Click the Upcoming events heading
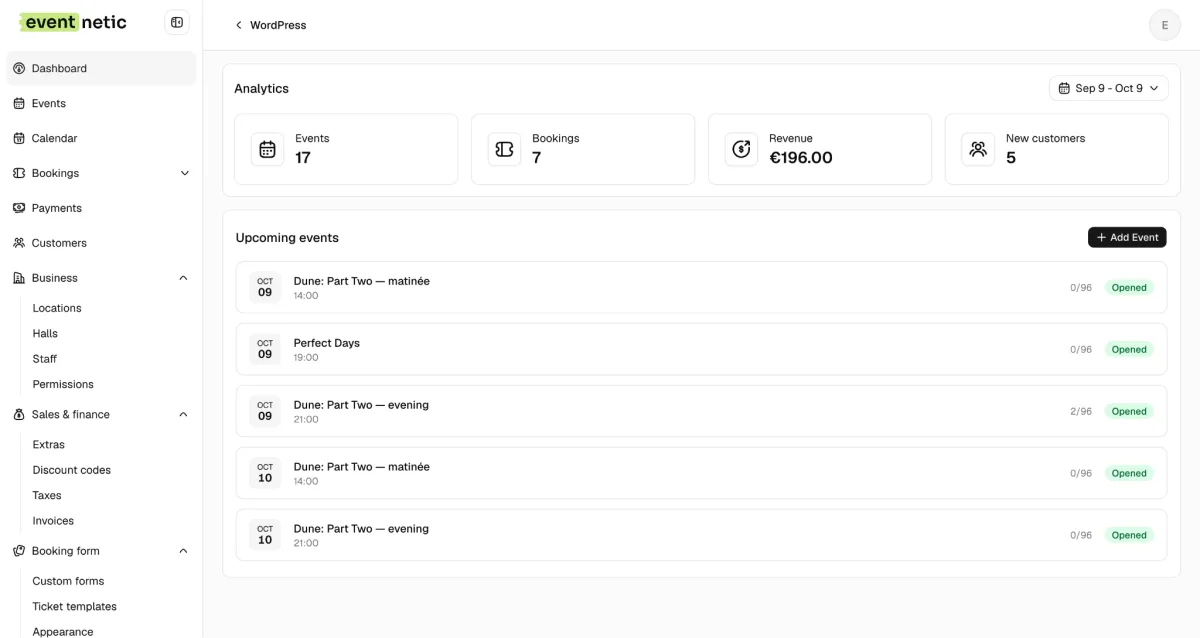Viewport: 1200px width, 638px height. (287, 238)
